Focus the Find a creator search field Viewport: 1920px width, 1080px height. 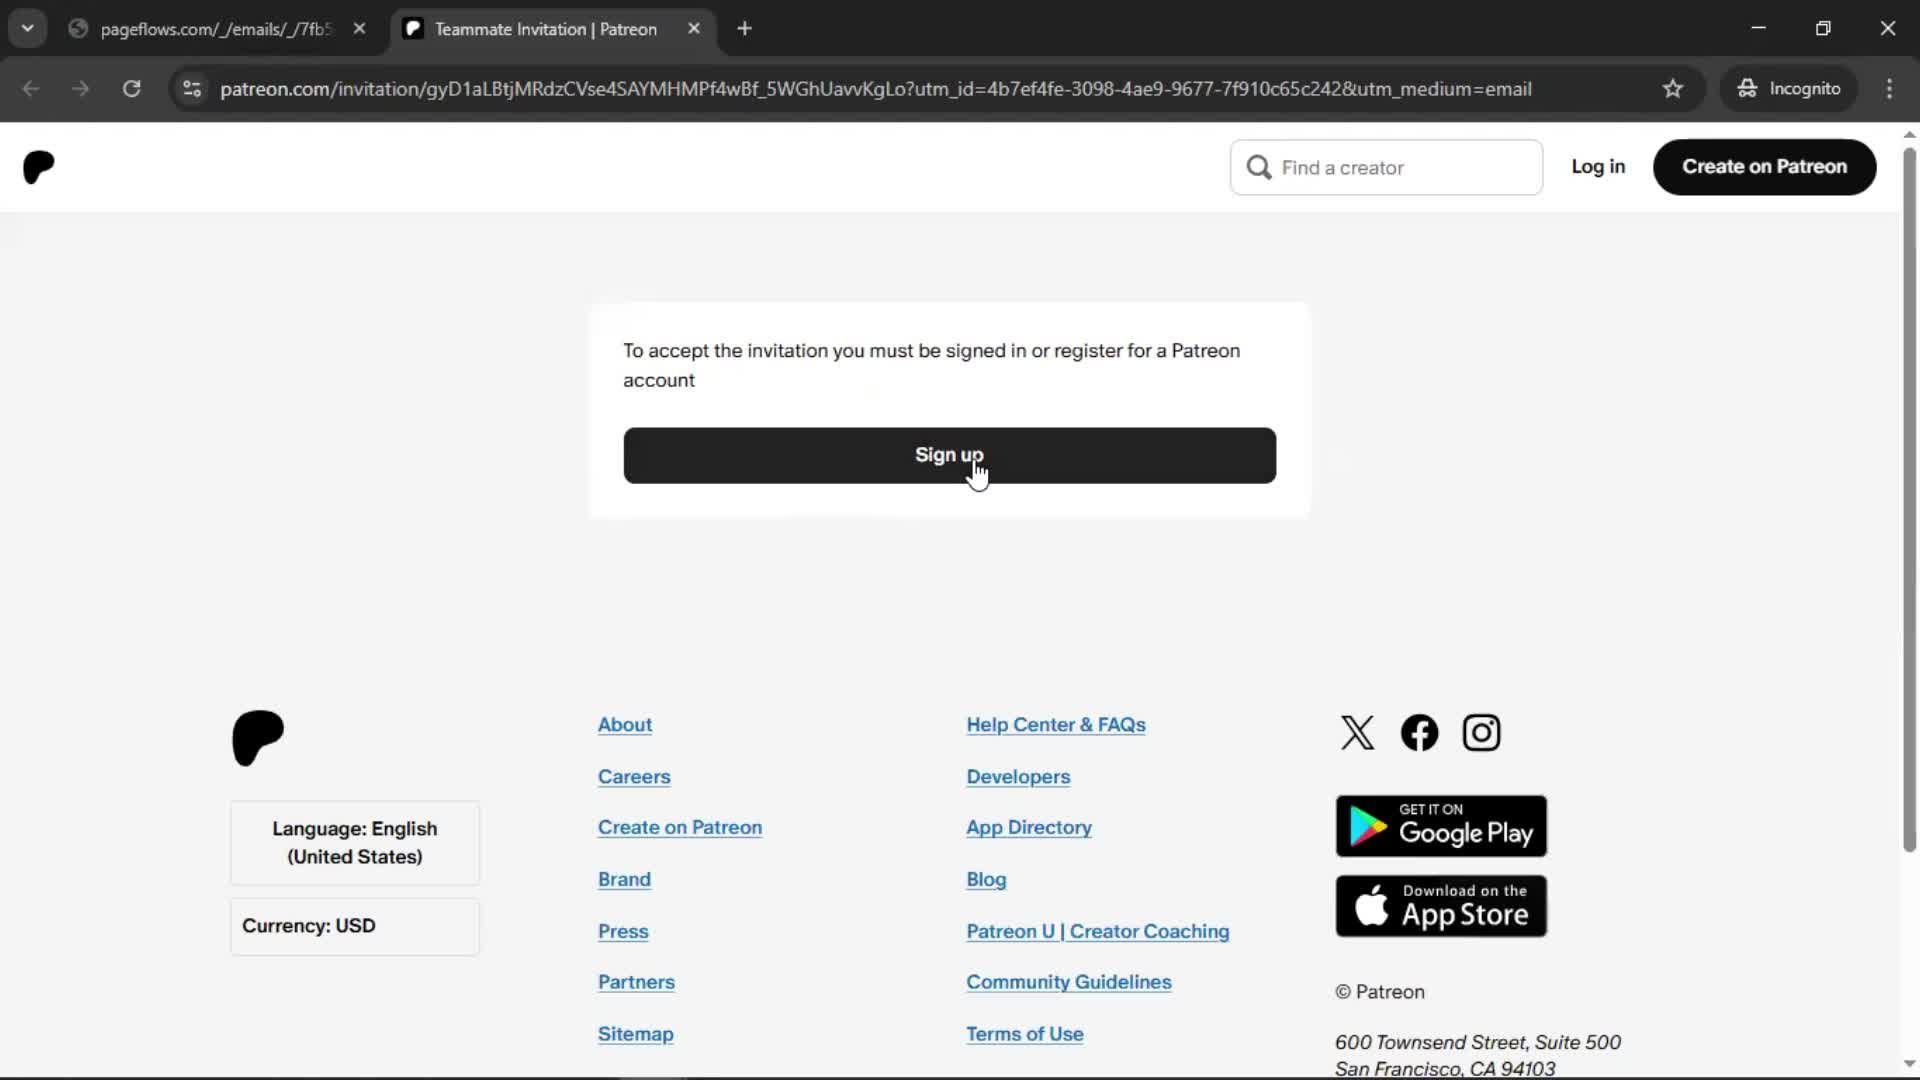1386,167
